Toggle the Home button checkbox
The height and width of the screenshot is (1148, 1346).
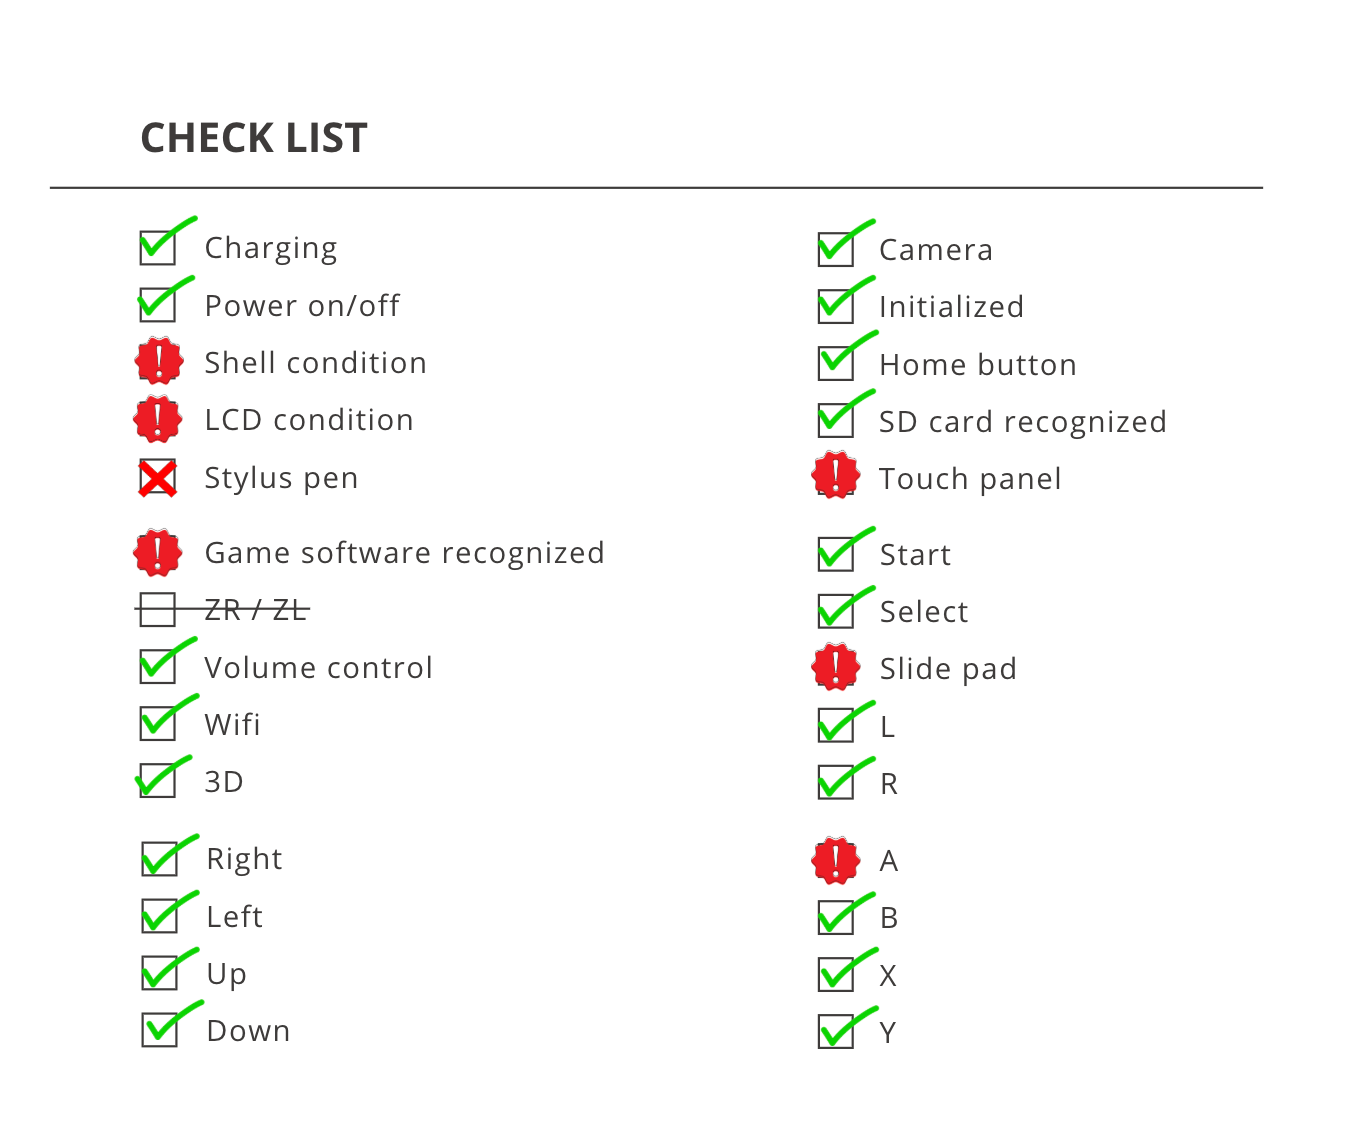pos(835,363)
